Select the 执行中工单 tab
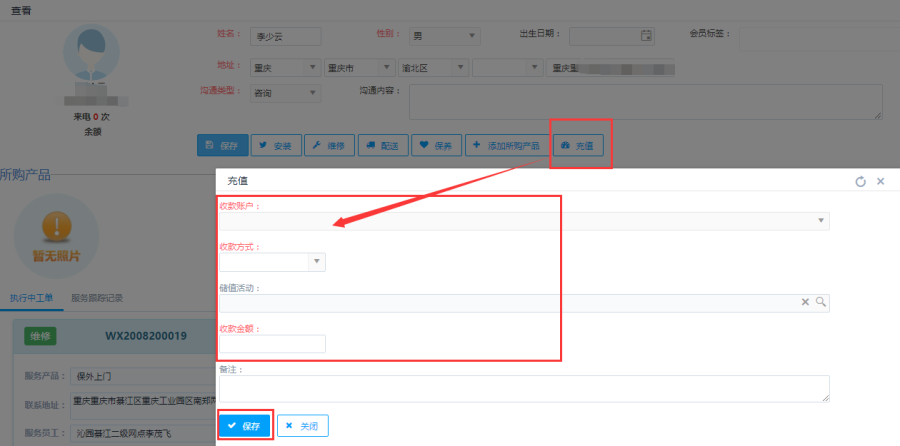This screenshot has height=446, width=900. coord(32,298)
